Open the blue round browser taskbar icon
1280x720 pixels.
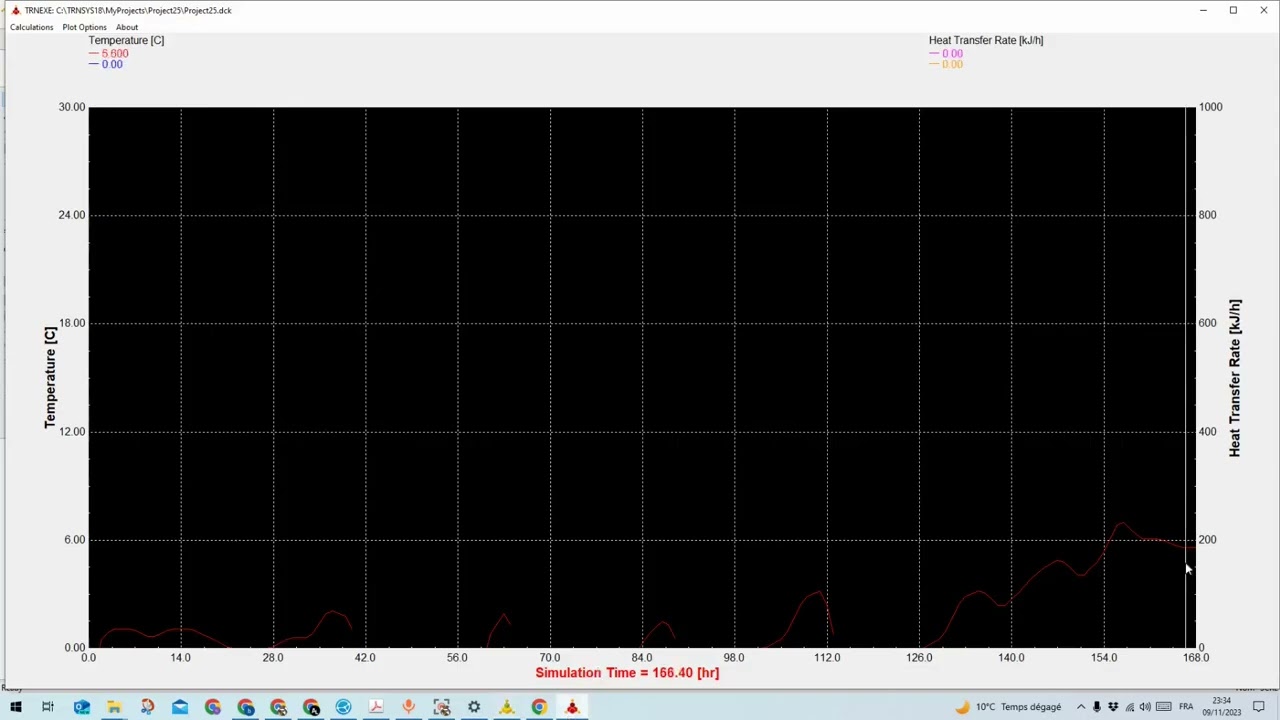[x=343, y=707]
